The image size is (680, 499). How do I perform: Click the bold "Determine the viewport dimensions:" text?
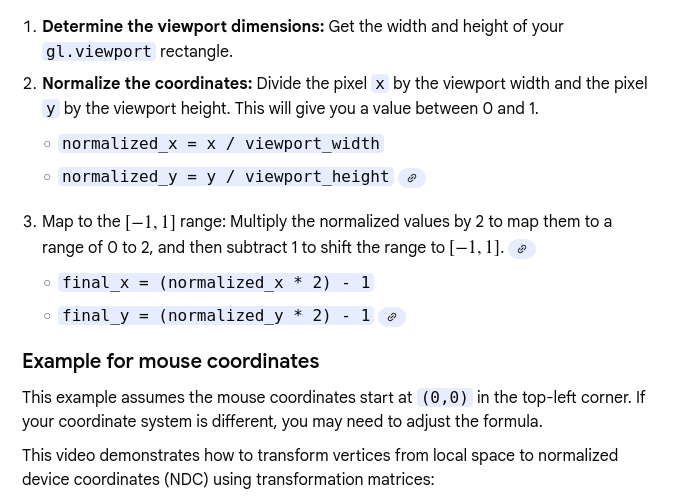(x=183, y=27)
